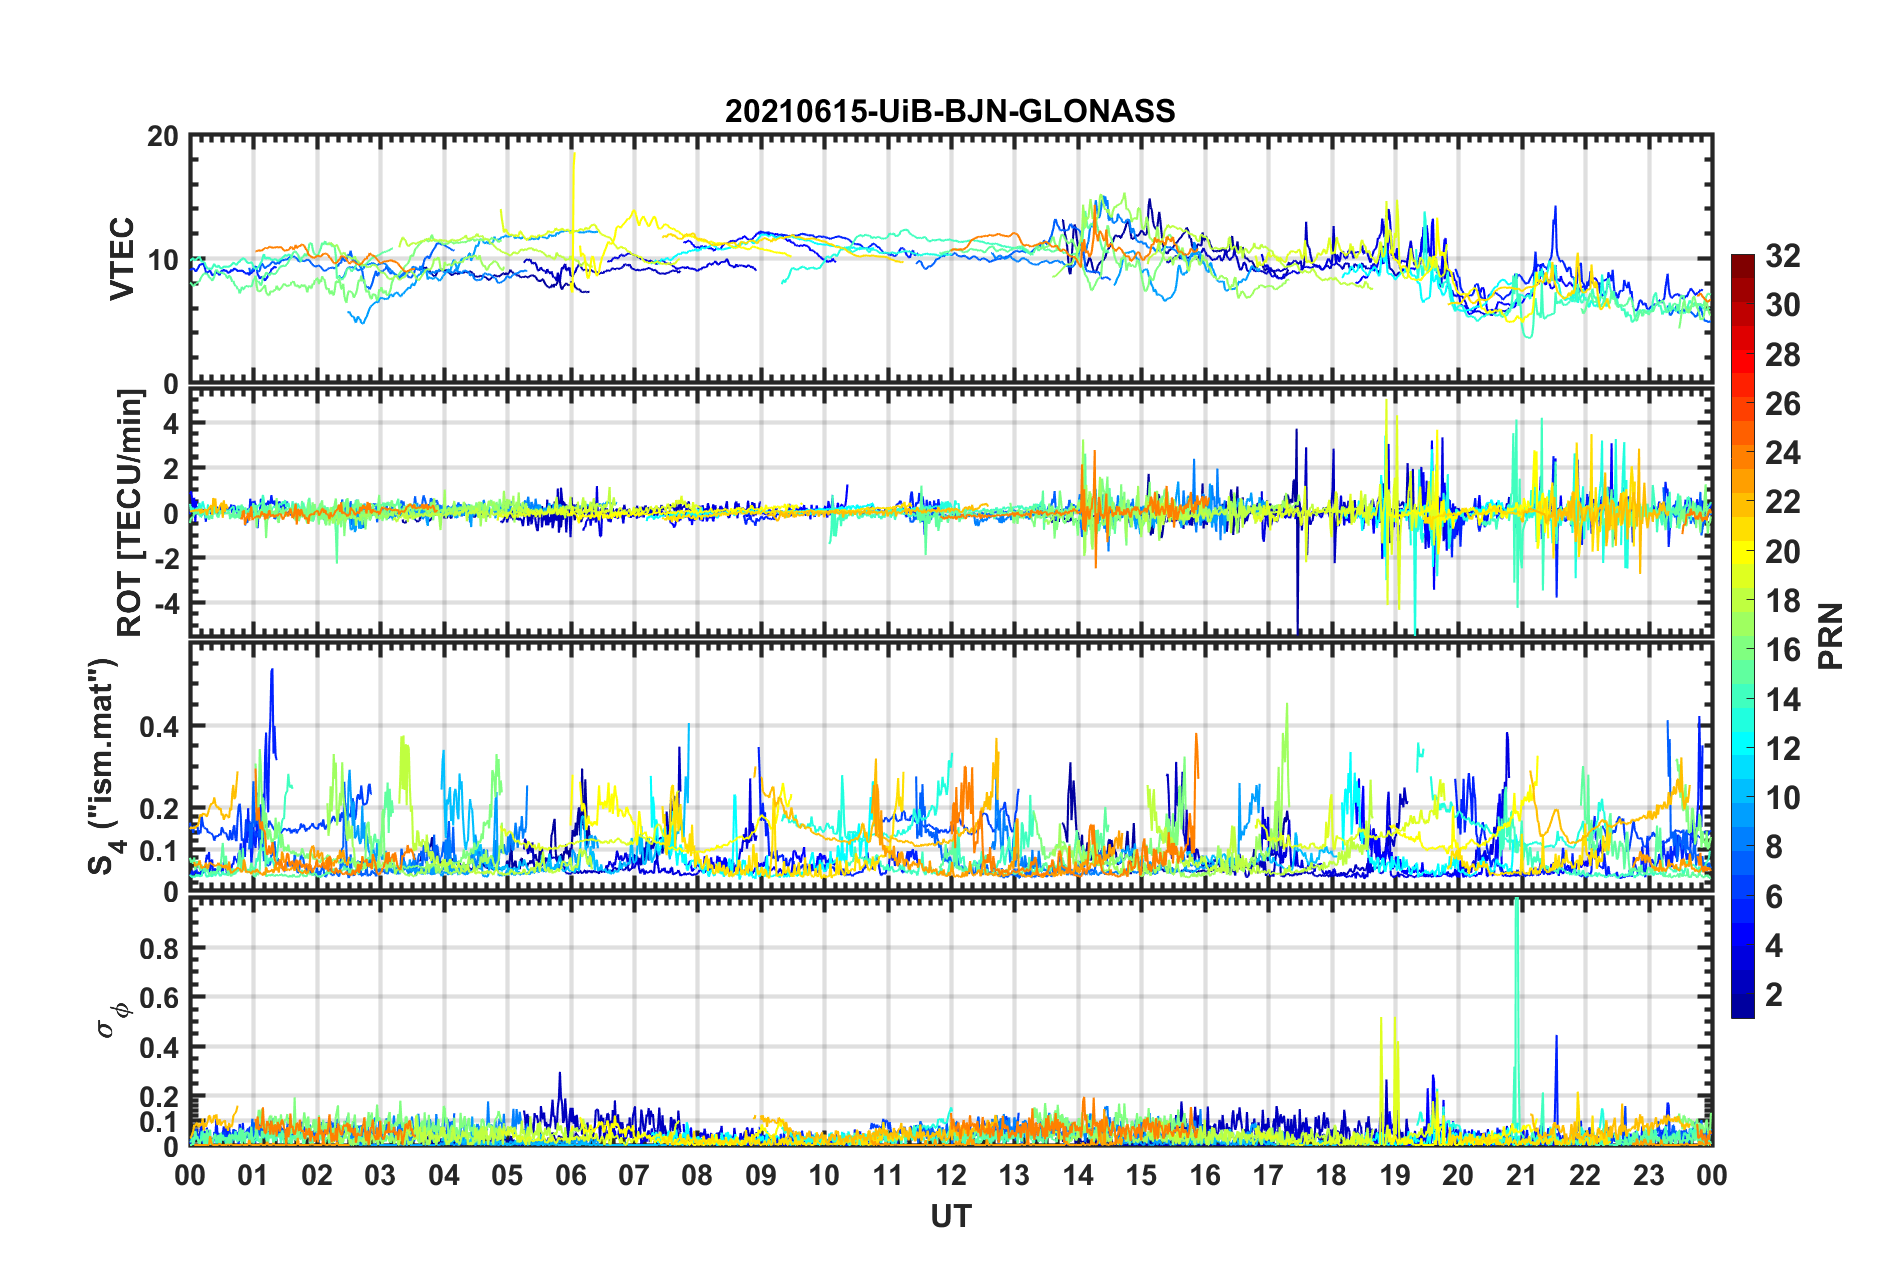Select x-axis hour tick label 09
Viewport: 1902px width, 1272px height.
(761, 1175)
